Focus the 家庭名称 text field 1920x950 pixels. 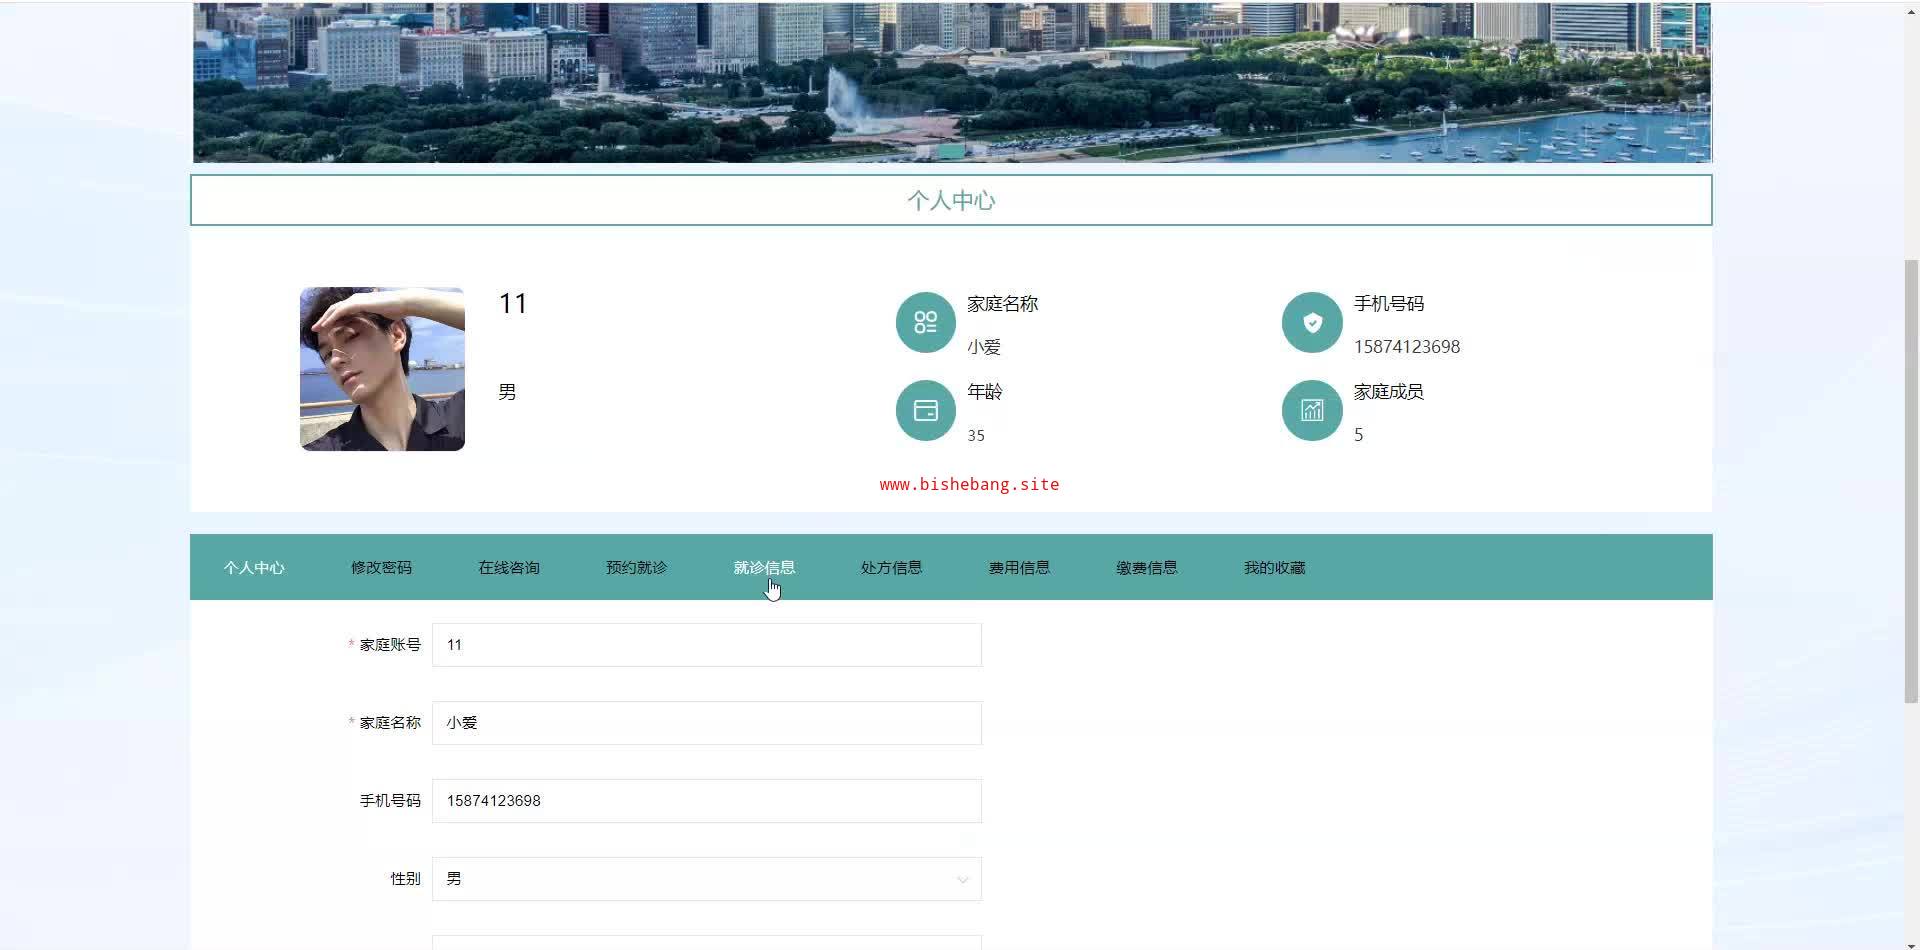pos(706,723)
